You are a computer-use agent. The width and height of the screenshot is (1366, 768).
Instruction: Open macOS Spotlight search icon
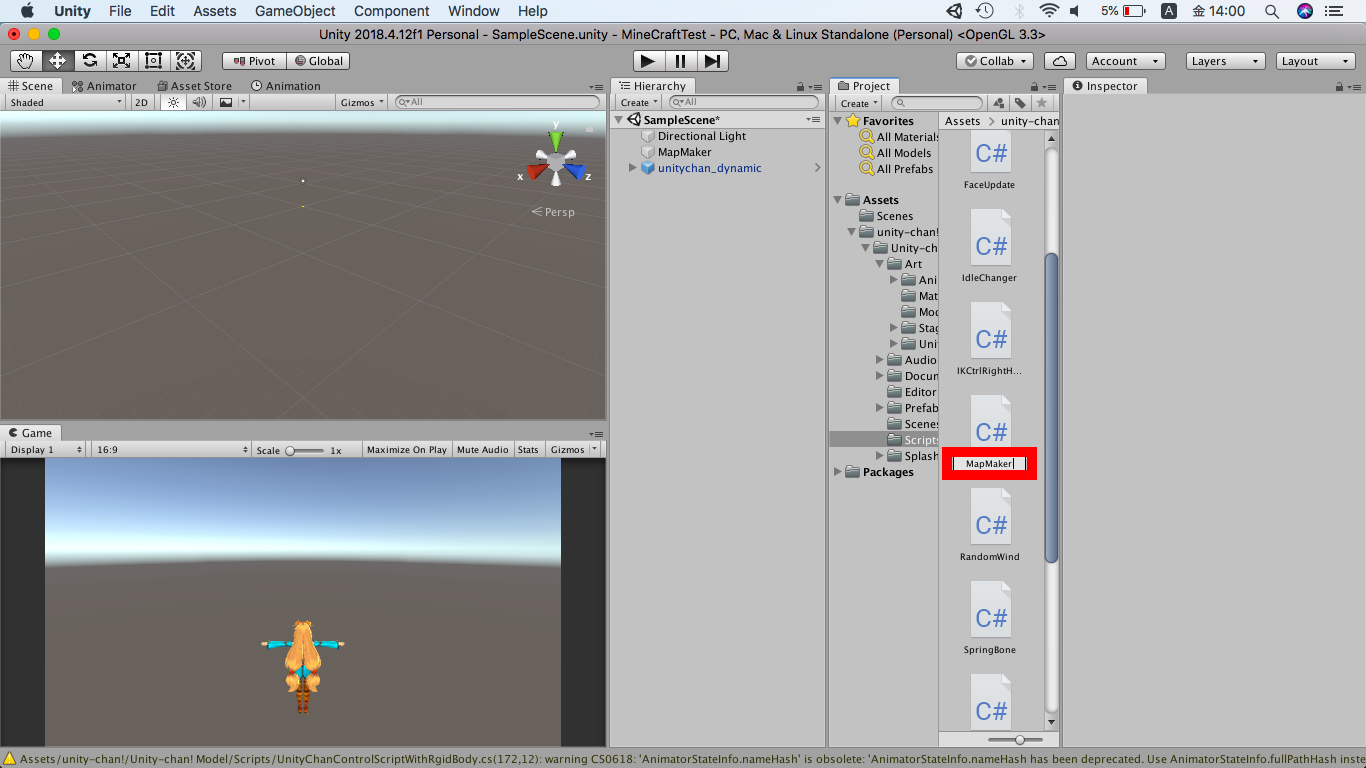coord(1271,11)
